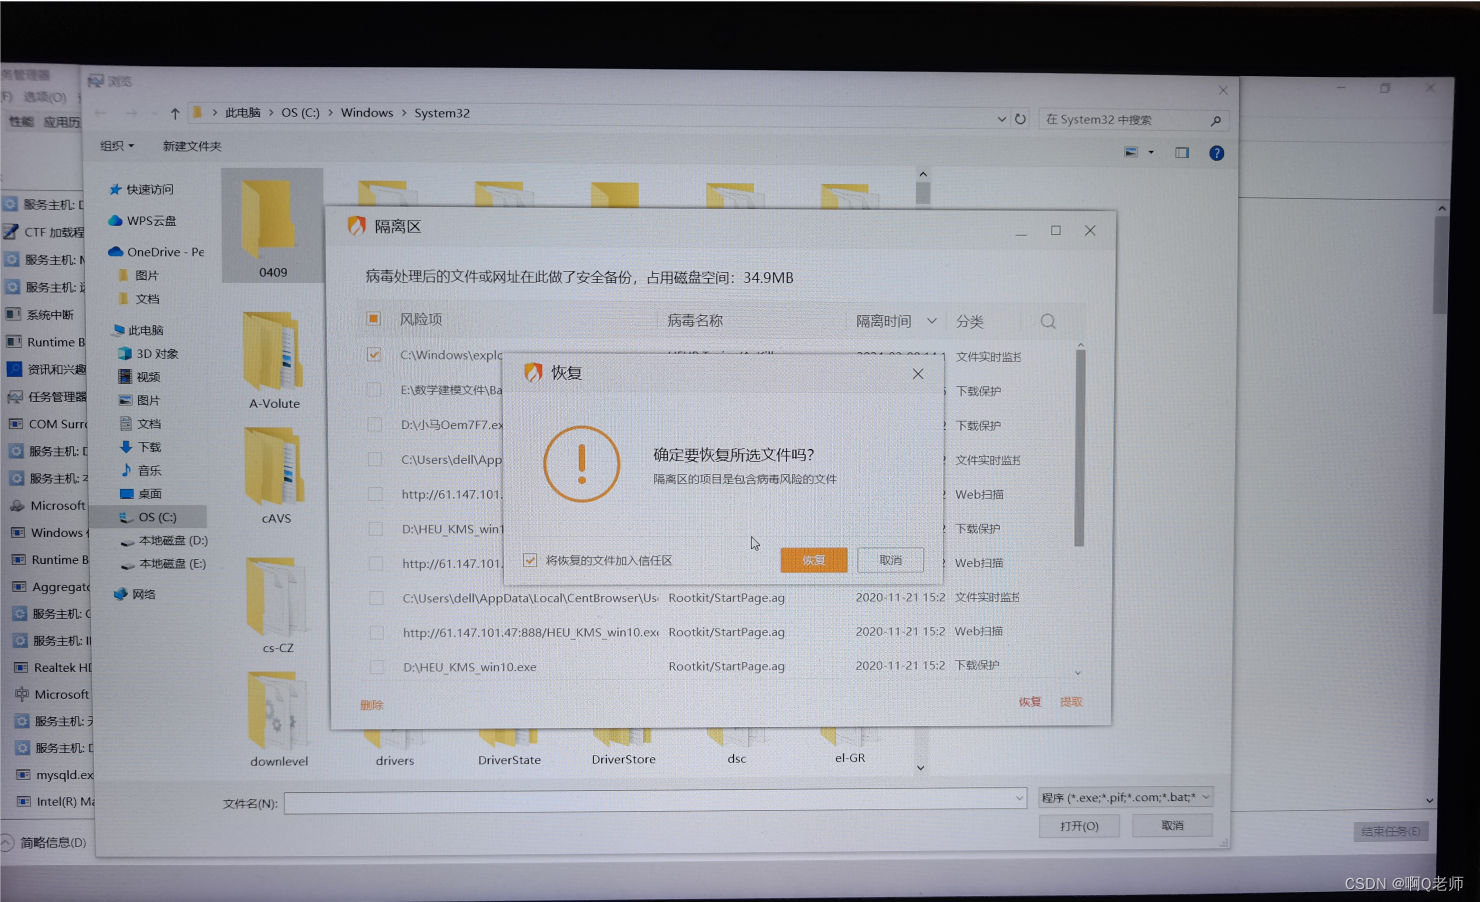Check the E:\数学建模文件 row checkbox
The height and width of the screenshot is (902, 1480).
374,389
